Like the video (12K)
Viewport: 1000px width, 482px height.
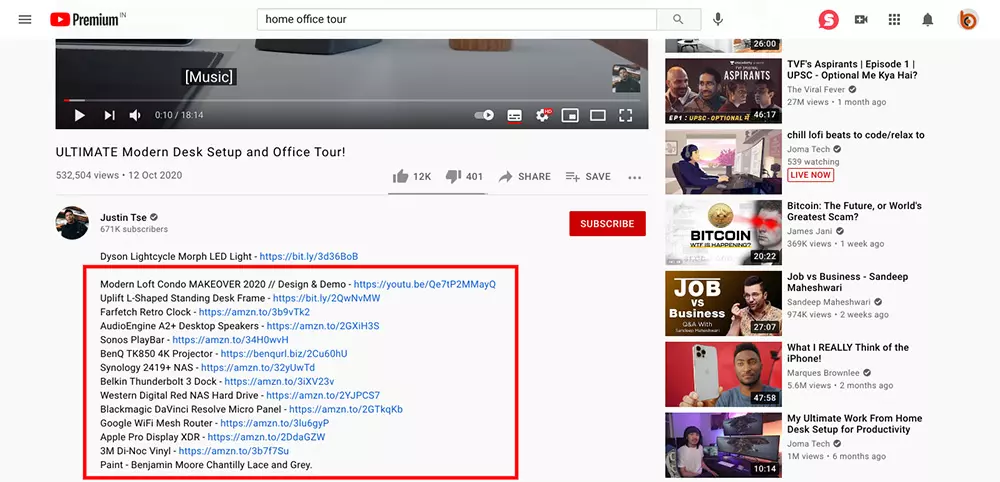(412, 177)
